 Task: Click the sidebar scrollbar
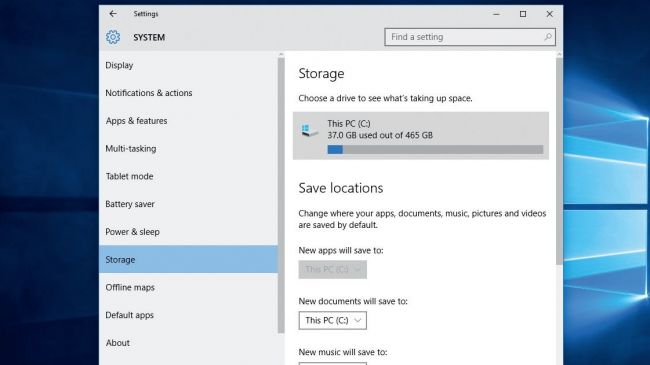tap(281, 195)
